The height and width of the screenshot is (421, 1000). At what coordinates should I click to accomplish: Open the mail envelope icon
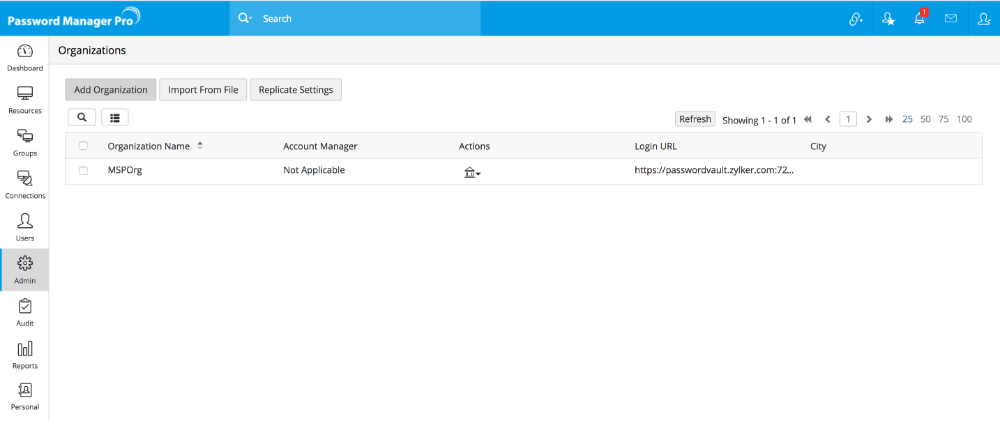(951, 18)
